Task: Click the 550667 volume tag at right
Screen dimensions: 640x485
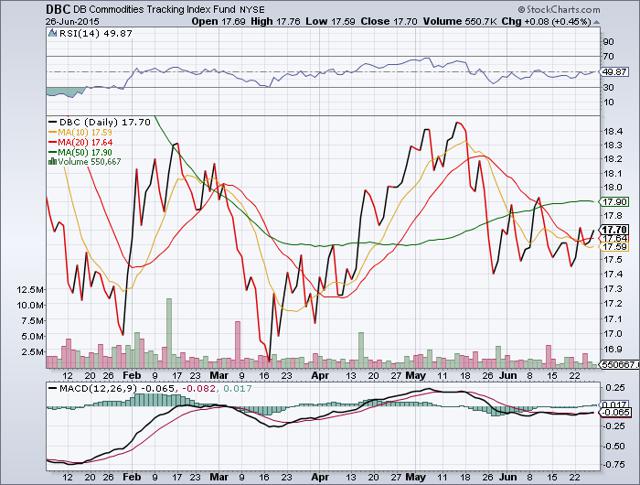Action: 619,365
